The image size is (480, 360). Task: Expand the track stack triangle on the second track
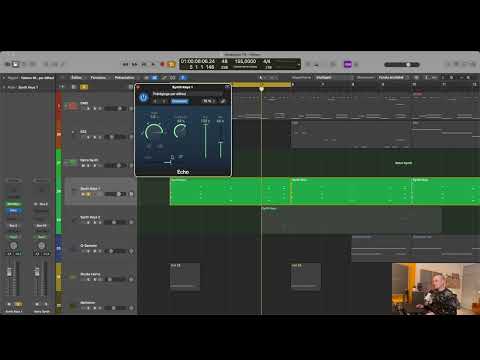tap(73, 132)
